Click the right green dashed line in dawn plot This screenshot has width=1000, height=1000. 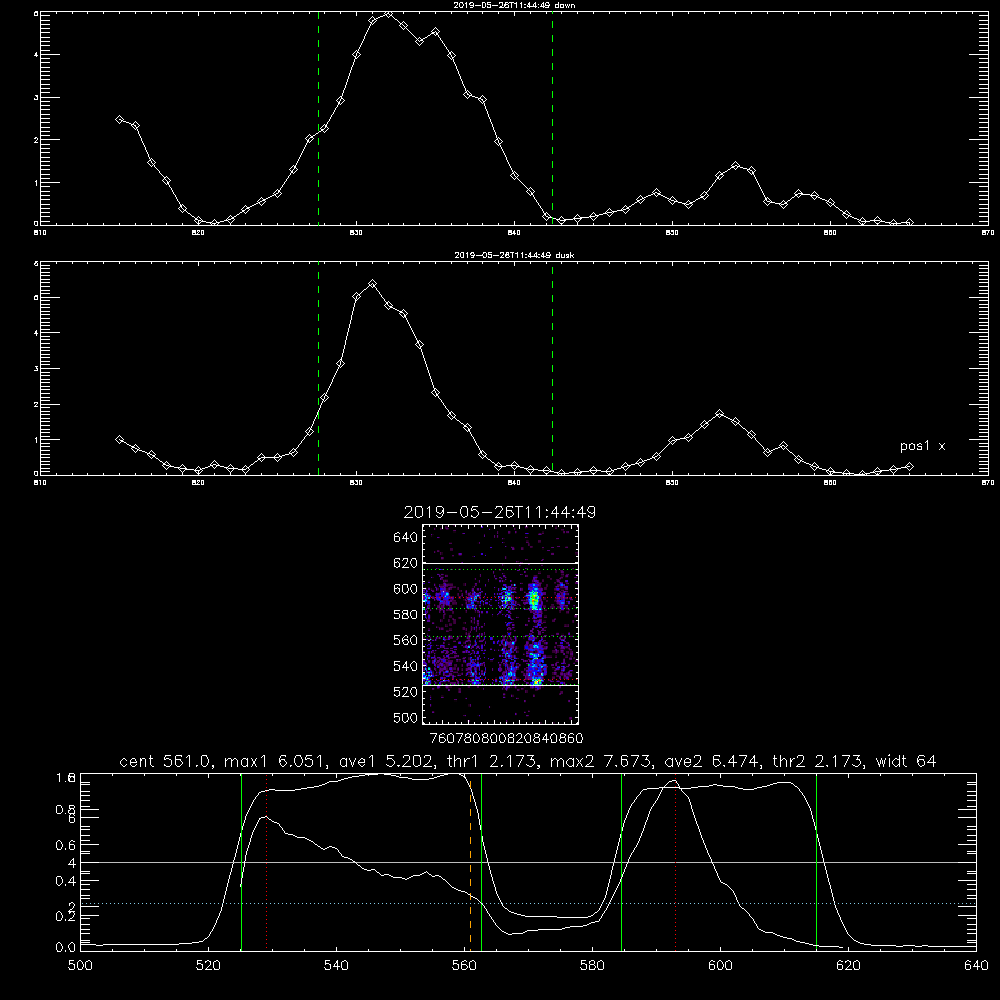pyautogui.click(x=552, y=118)
